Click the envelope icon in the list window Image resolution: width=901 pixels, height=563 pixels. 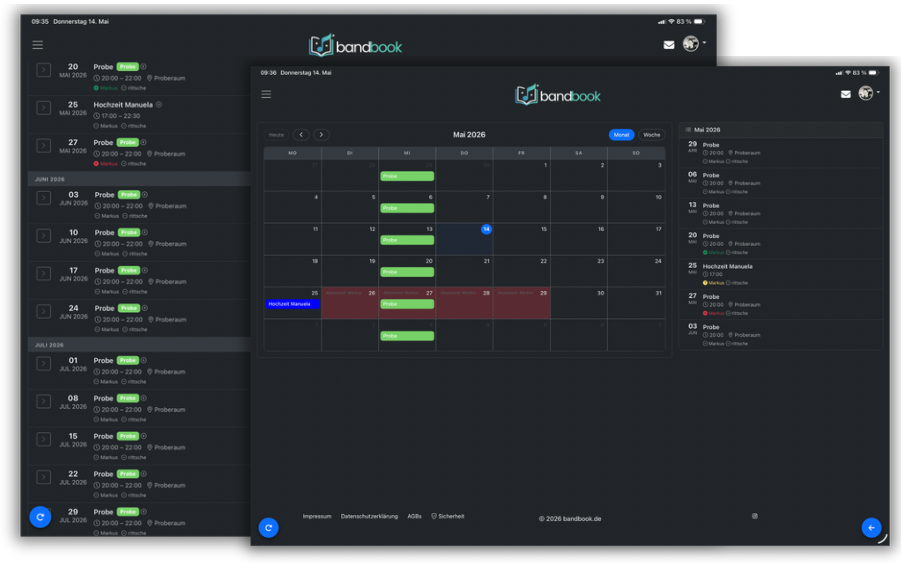pyautogui.click(x=668, y=45)
